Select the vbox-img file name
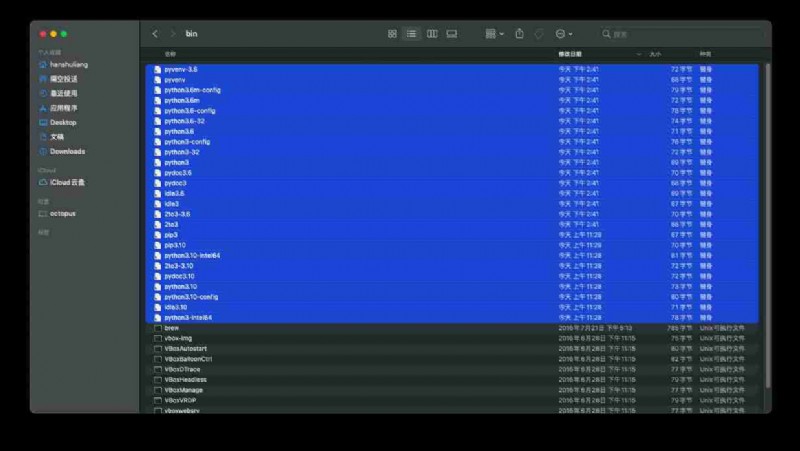 [179, 338]
